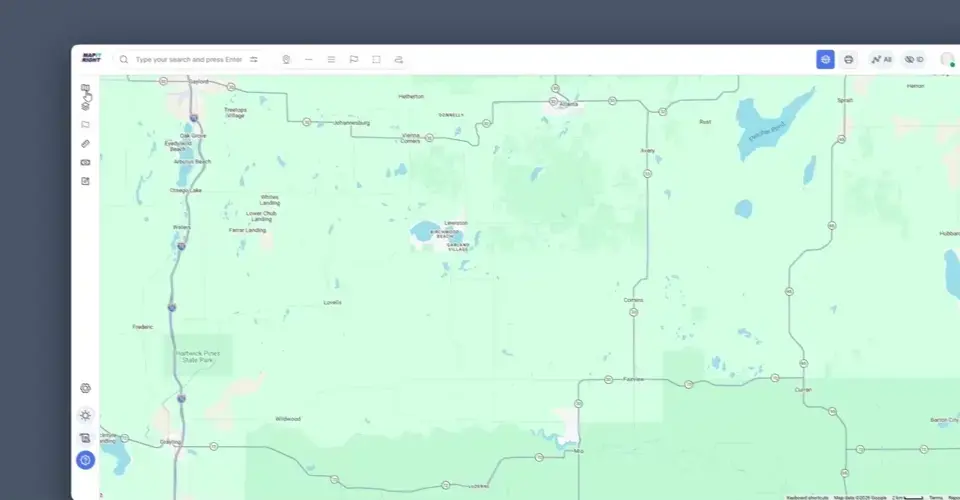960x500 pixels.
Task: Click the 'Keyboard shortcuts' link at map bottom
Action: pyautogui.click(x=807, y=498)
